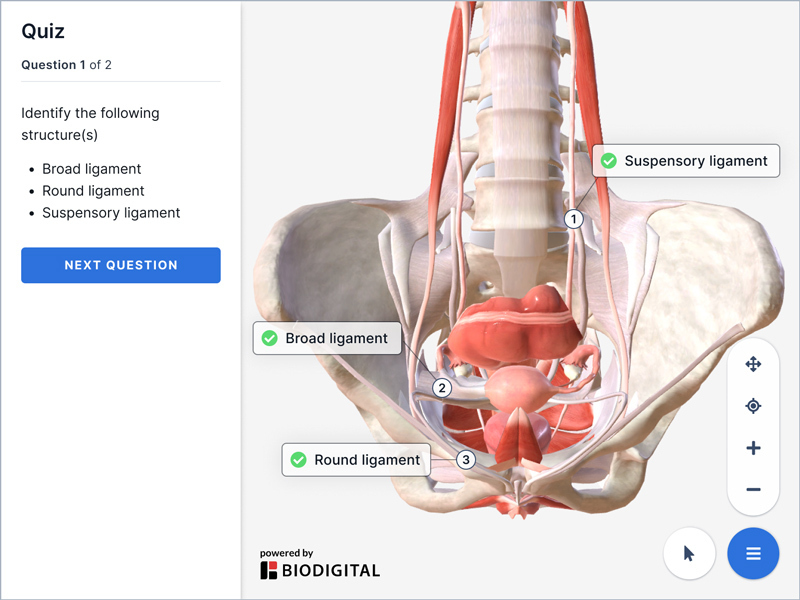The width and height of the screenshot is (800, 600).
Task: Open the blue hamburger menu button
Action: [x=753, y=553]
